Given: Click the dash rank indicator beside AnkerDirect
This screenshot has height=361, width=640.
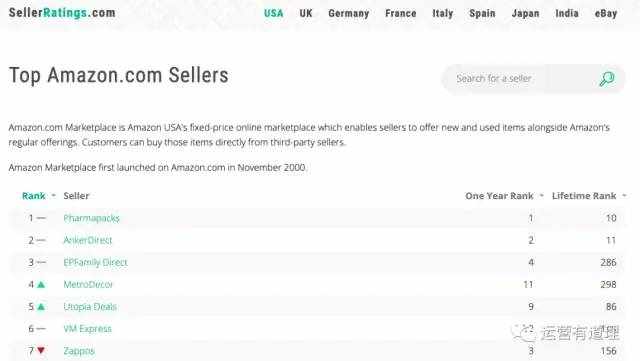Looking at the screenshot, I should click(41, 240).
